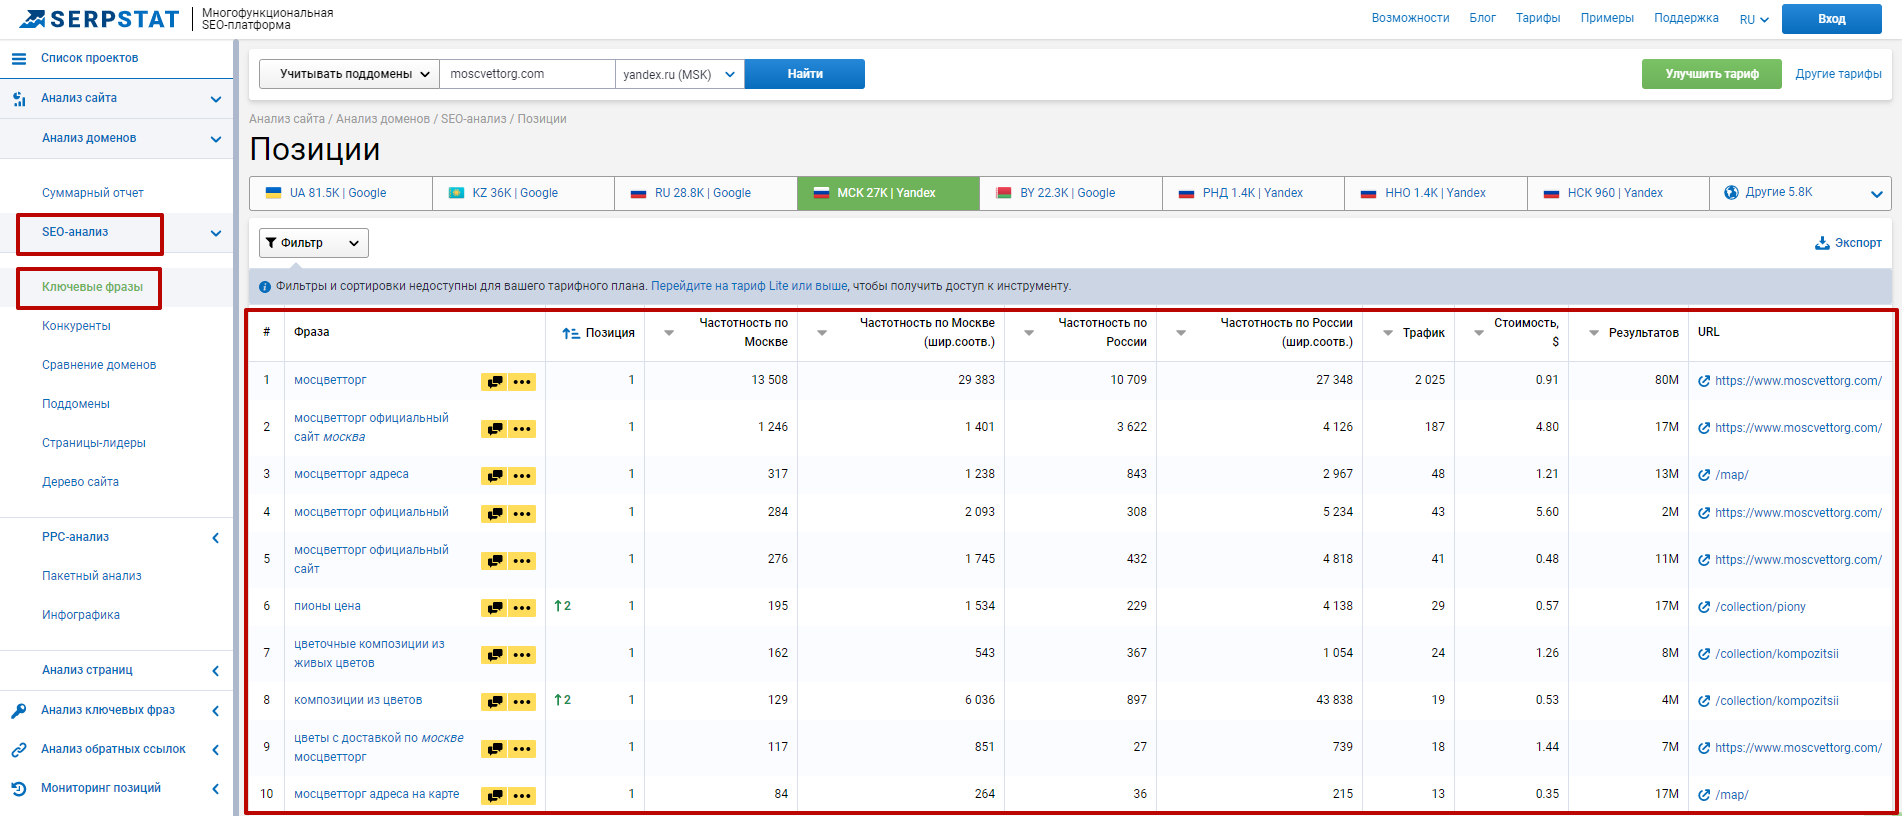
Task: Open Учитывать поддомены dropdown
Action: (x=349, y=74)
